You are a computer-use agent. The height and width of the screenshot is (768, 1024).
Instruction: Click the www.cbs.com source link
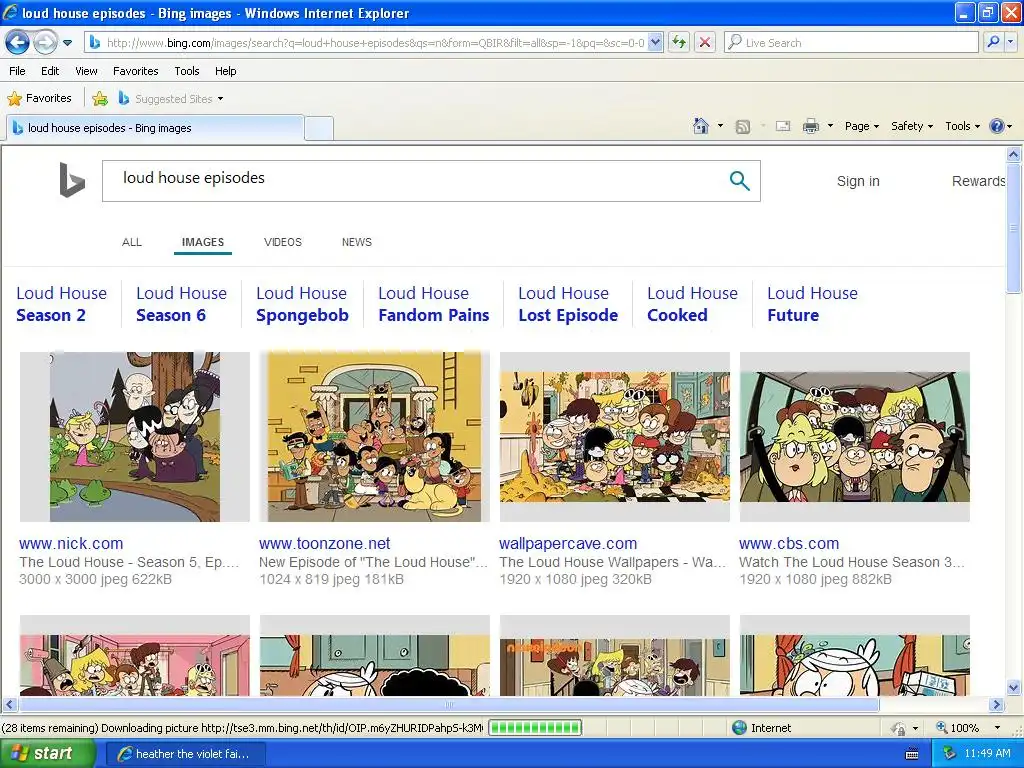pos(789,543)
